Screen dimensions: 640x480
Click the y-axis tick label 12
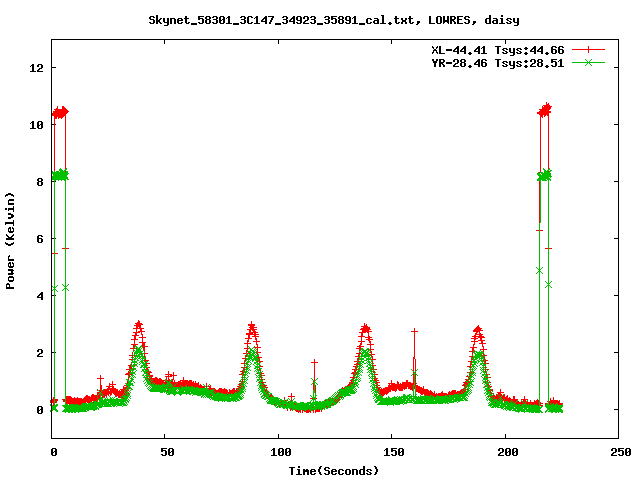[37, 68]
